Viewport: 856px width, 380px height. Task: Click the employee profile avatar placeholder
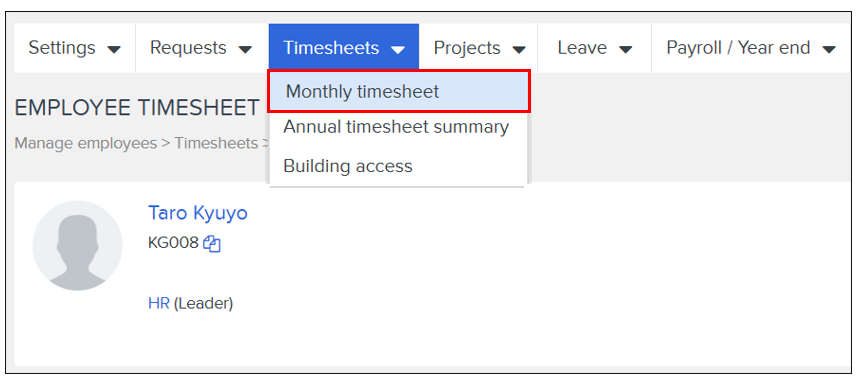pyautogui.click(x=78, y=245)
